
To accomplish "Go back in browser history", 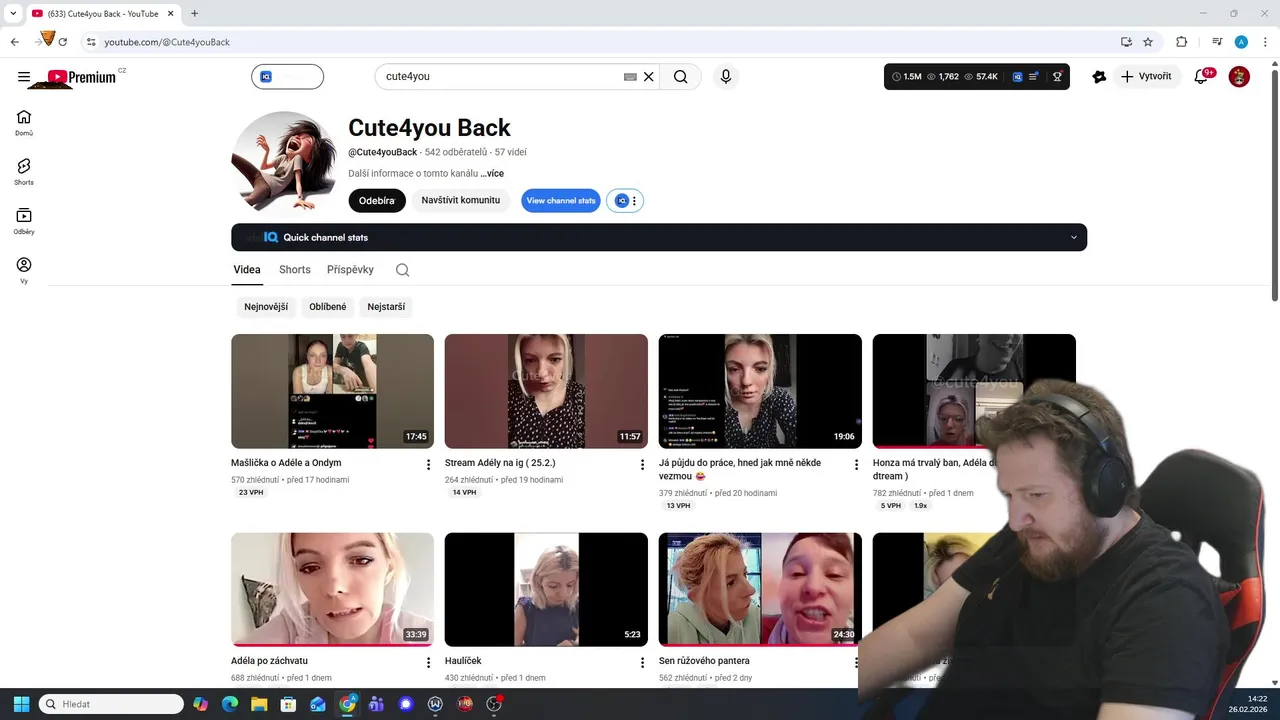I will pyautogui.click(x=15, y=42).
